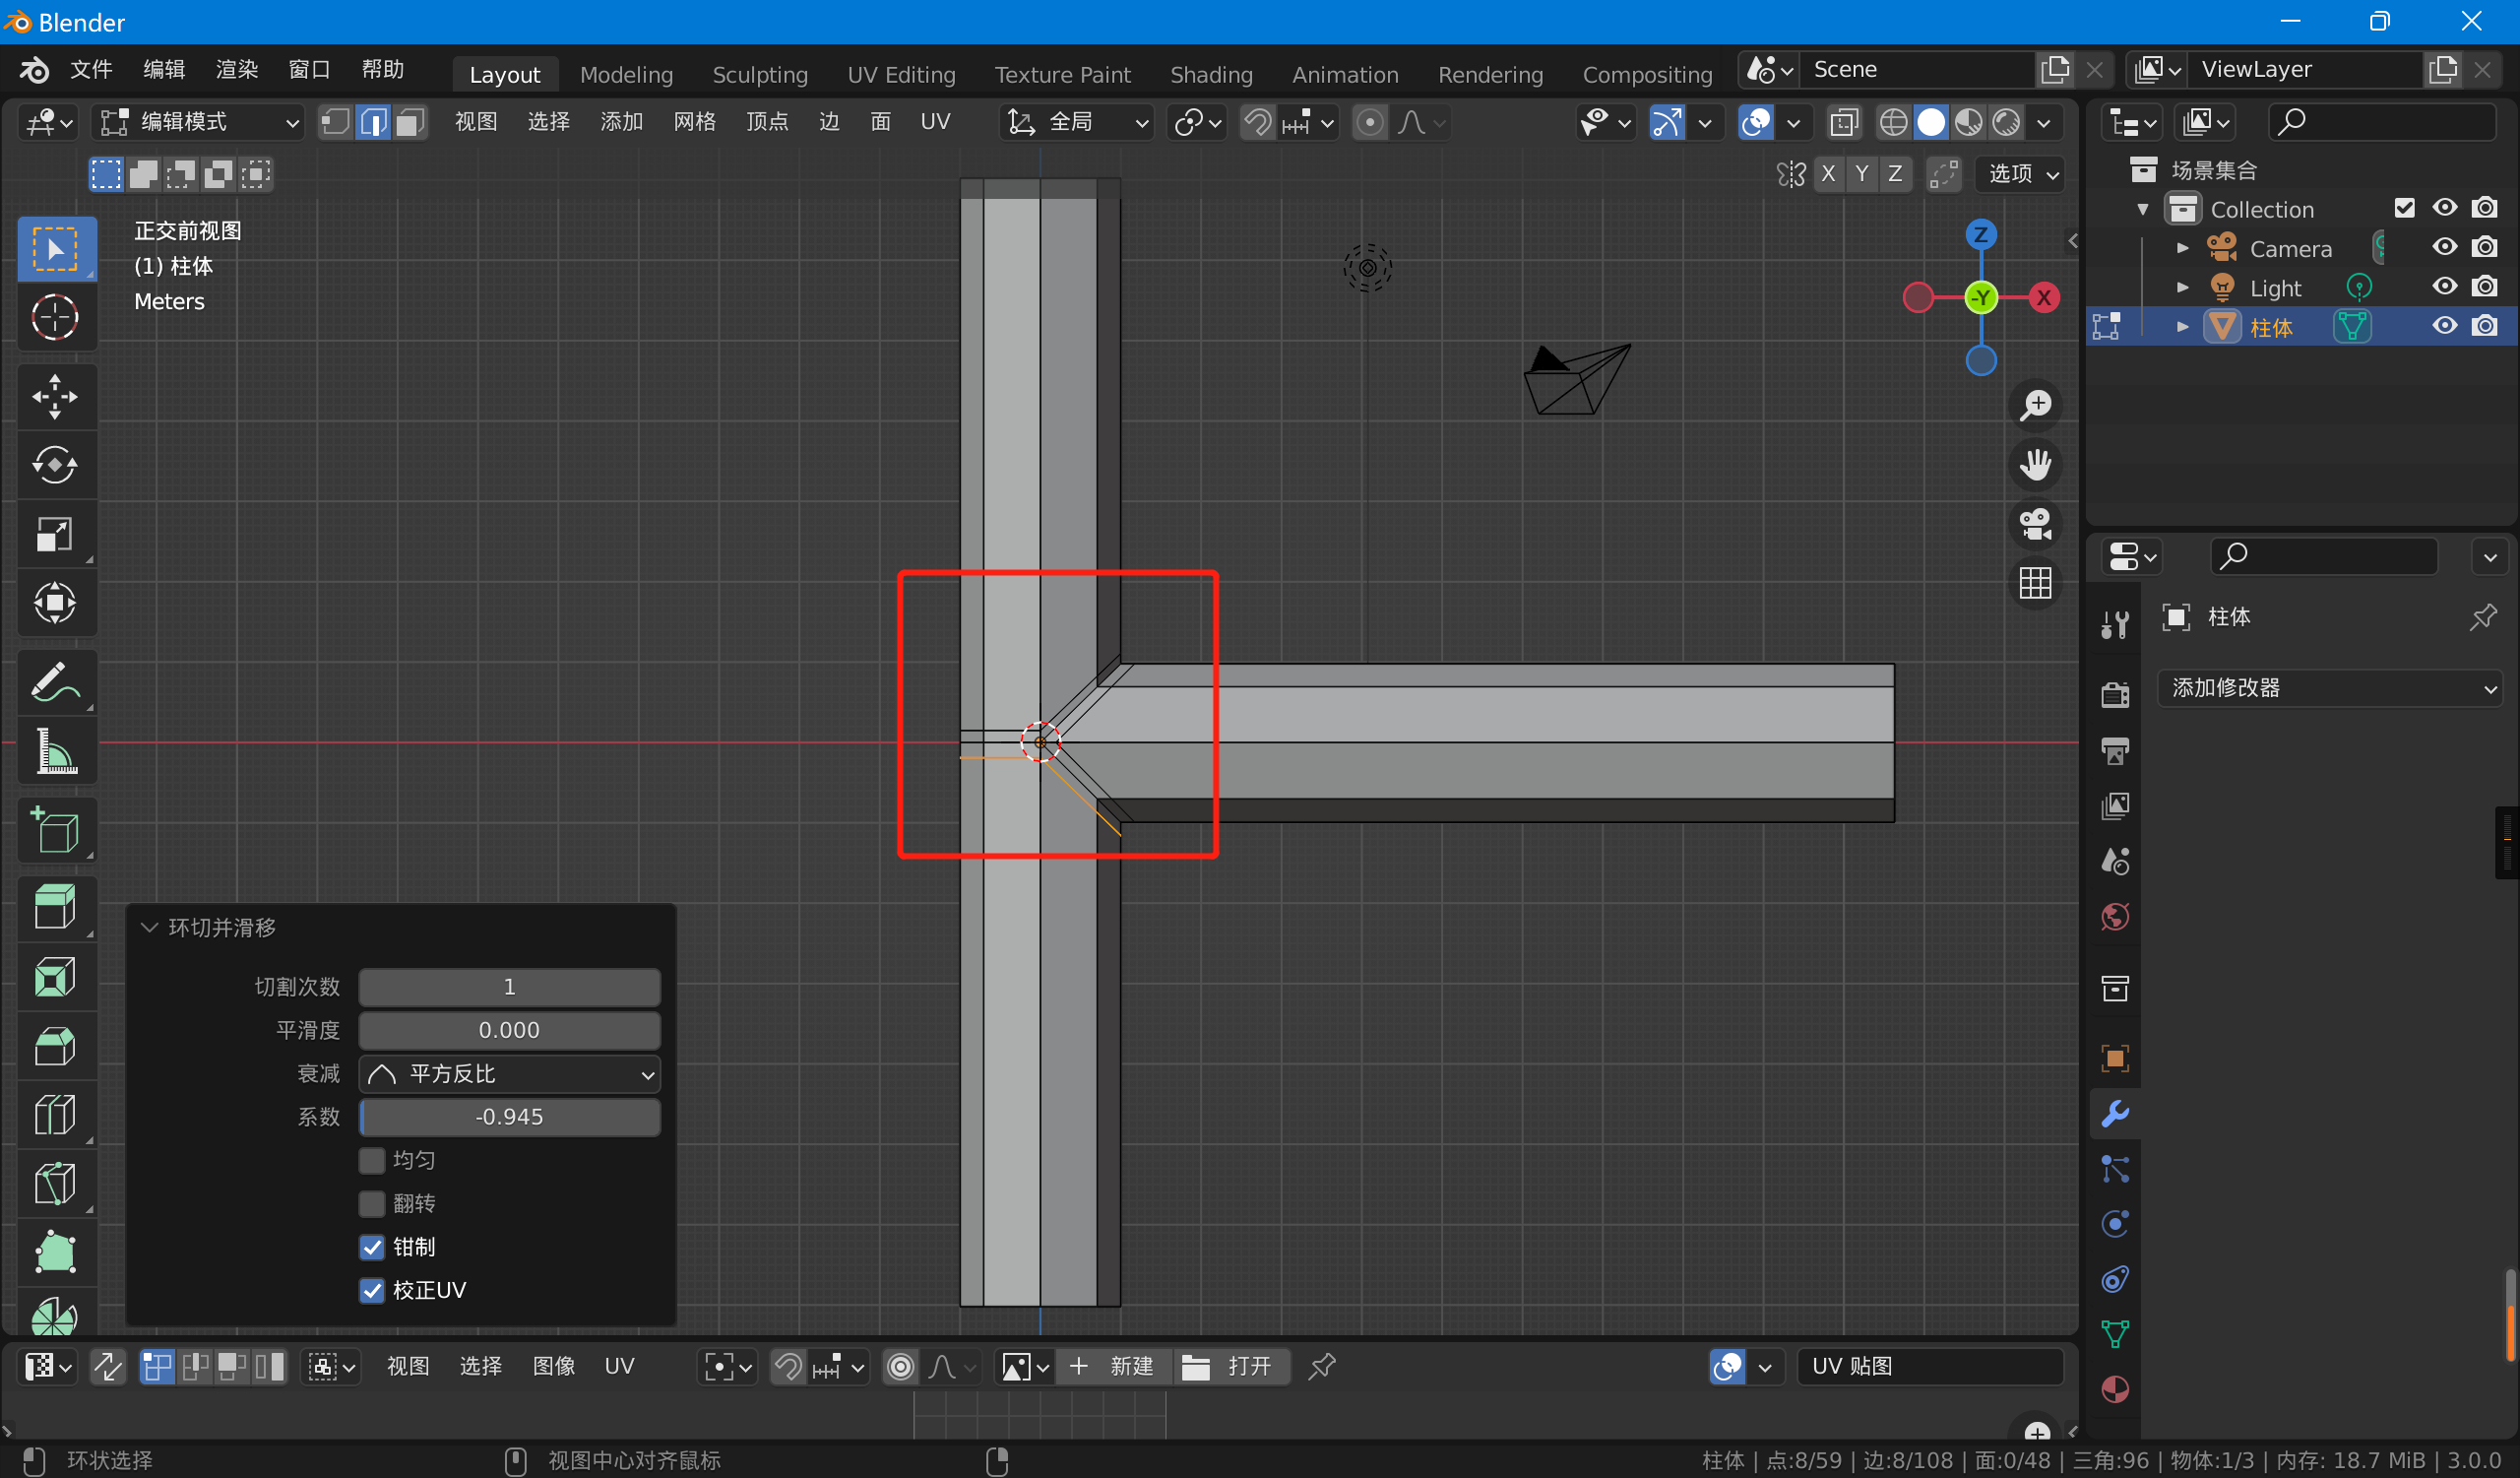Screen dimensions: 2520x1478
Task: Select the Knife tool
Action: coord(56,1184)
